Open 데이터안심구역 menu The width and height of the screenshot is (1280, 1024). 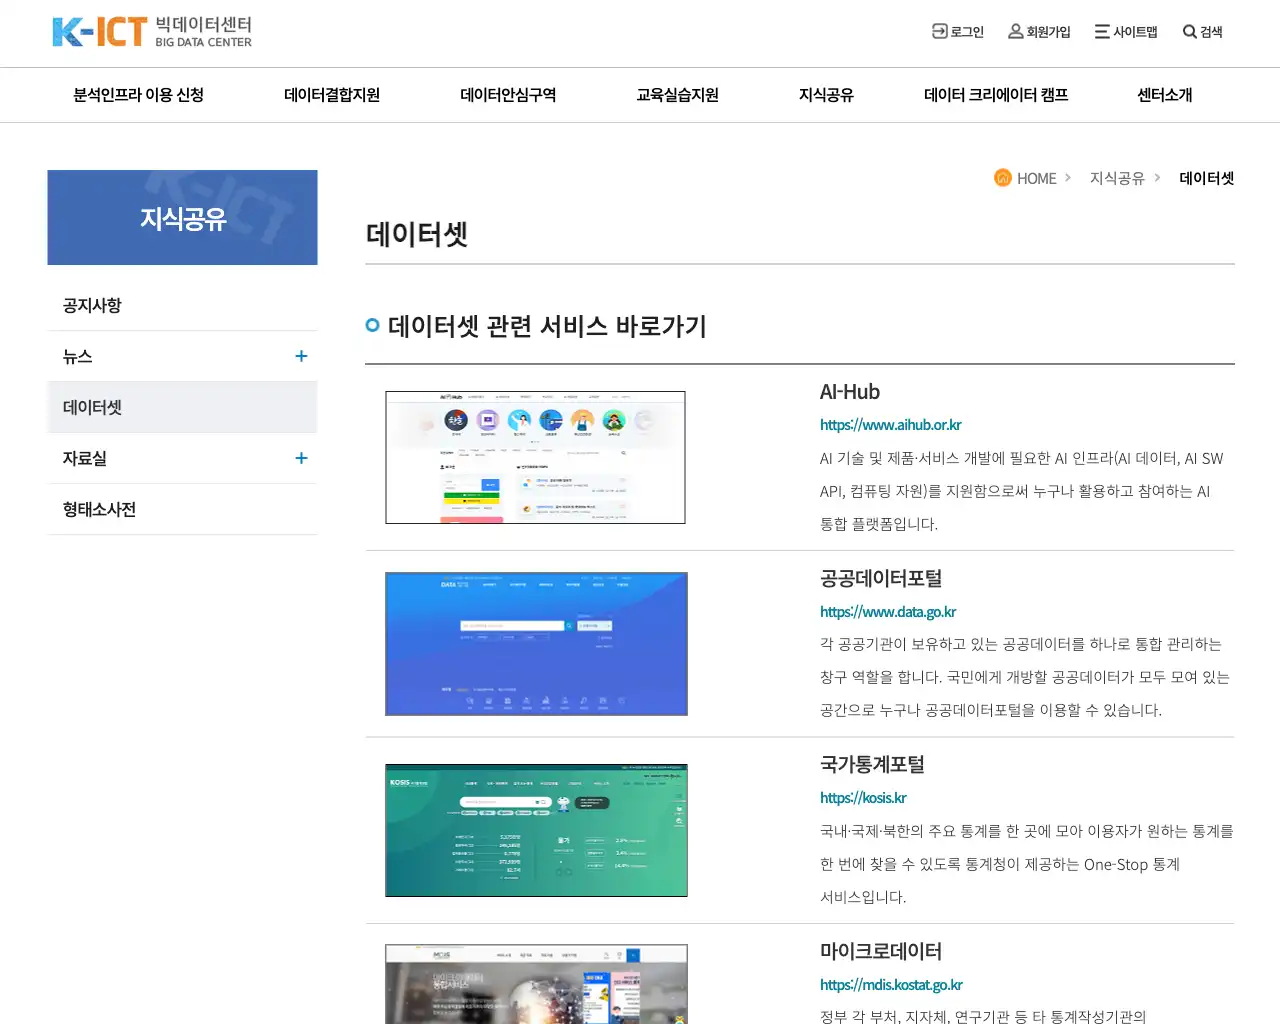[508, 95]
